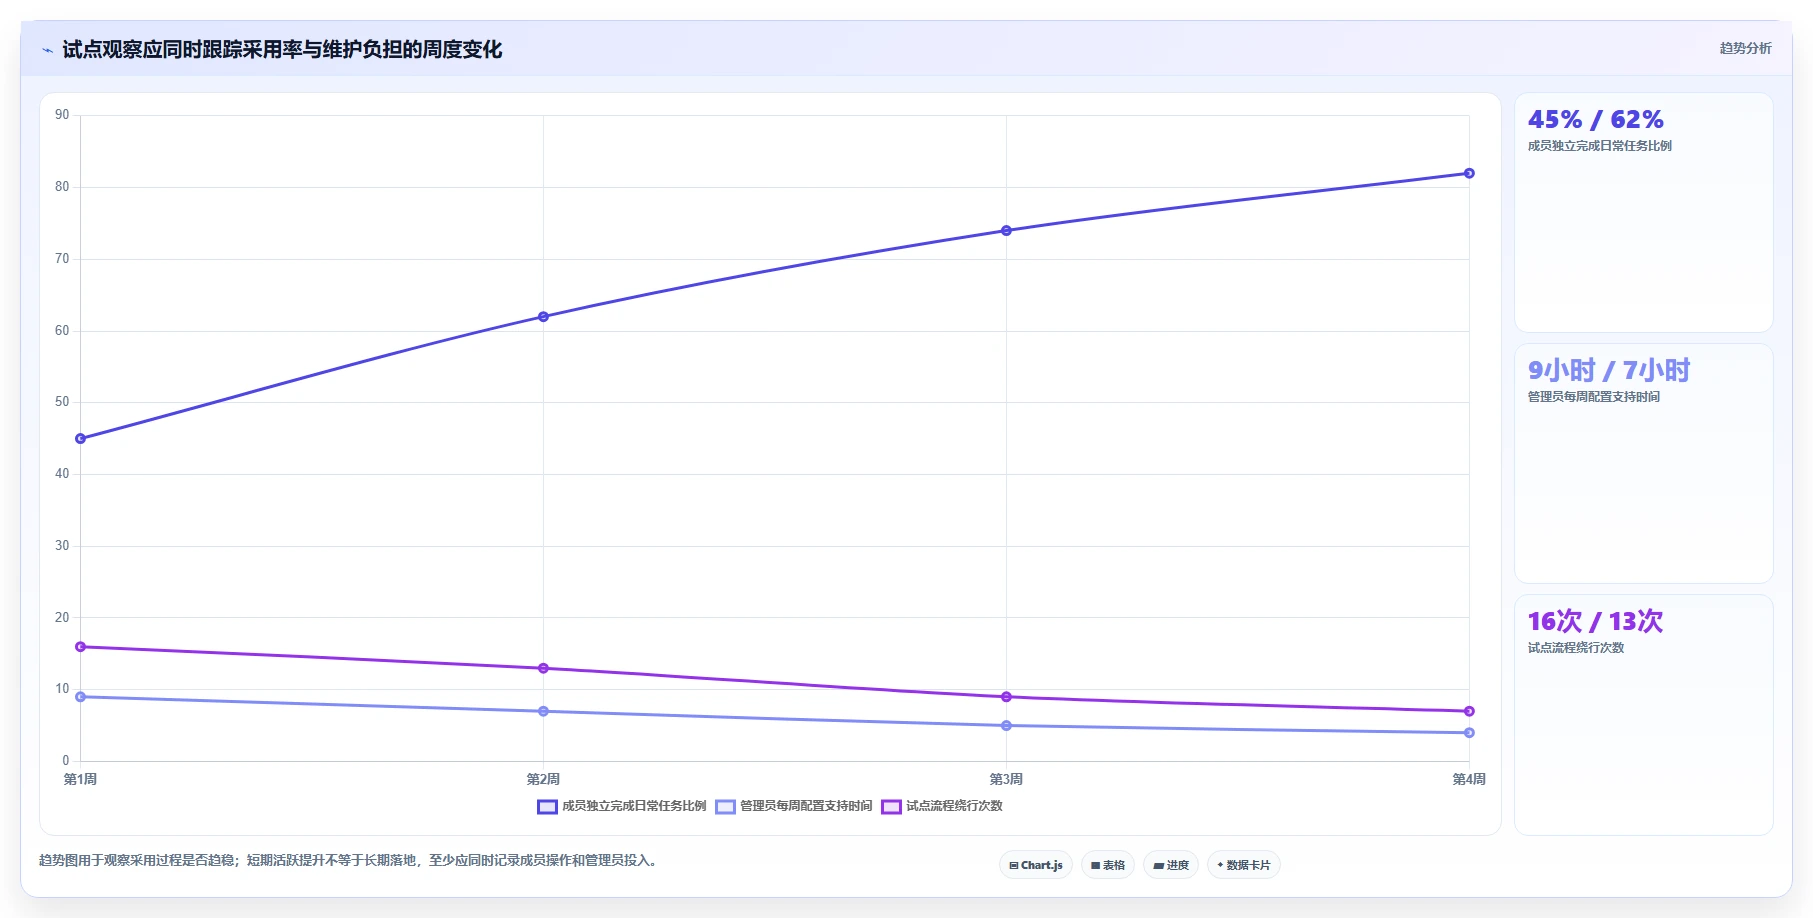Image resolution: width=1813 pixels, height=918 pixels.
Task: Toggle the 管理员每周配置支持时间 legend series
Action: pyautogui.click(x=794, y=806)
